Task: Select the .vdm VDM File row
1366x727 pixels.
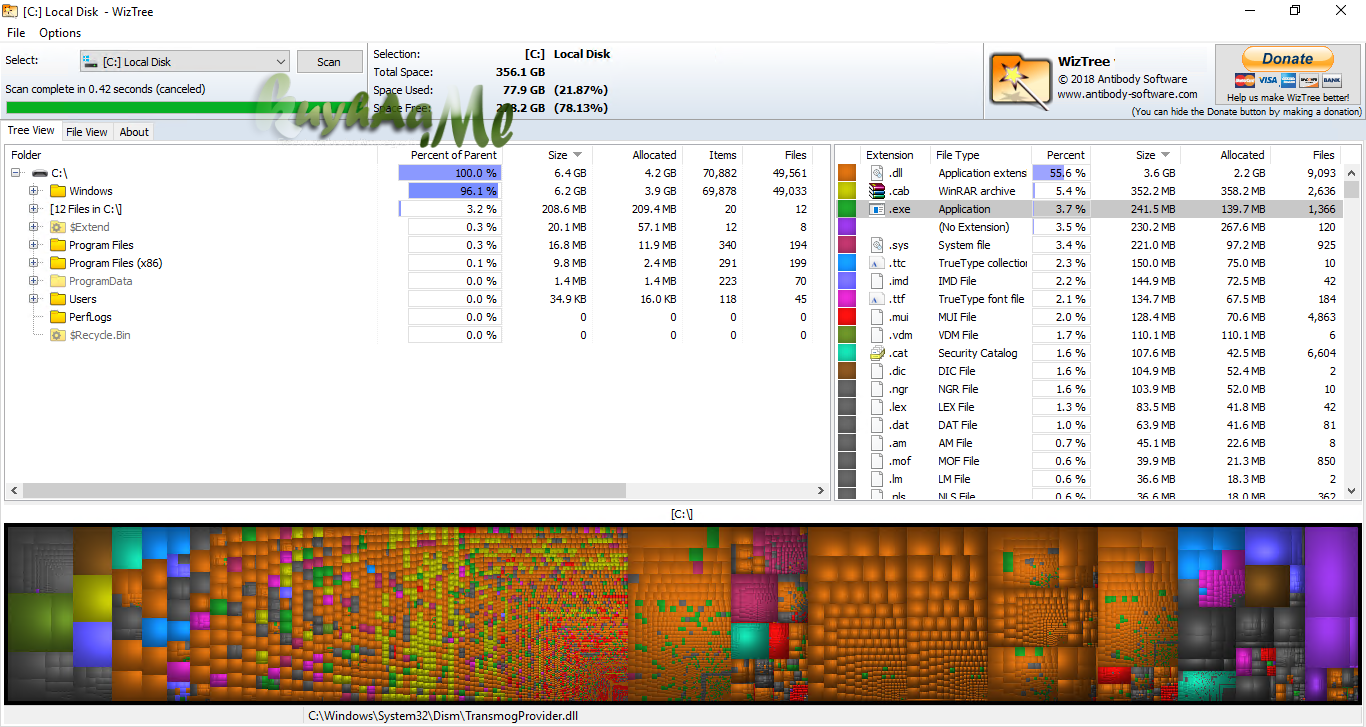Action: pos(1089,335)
